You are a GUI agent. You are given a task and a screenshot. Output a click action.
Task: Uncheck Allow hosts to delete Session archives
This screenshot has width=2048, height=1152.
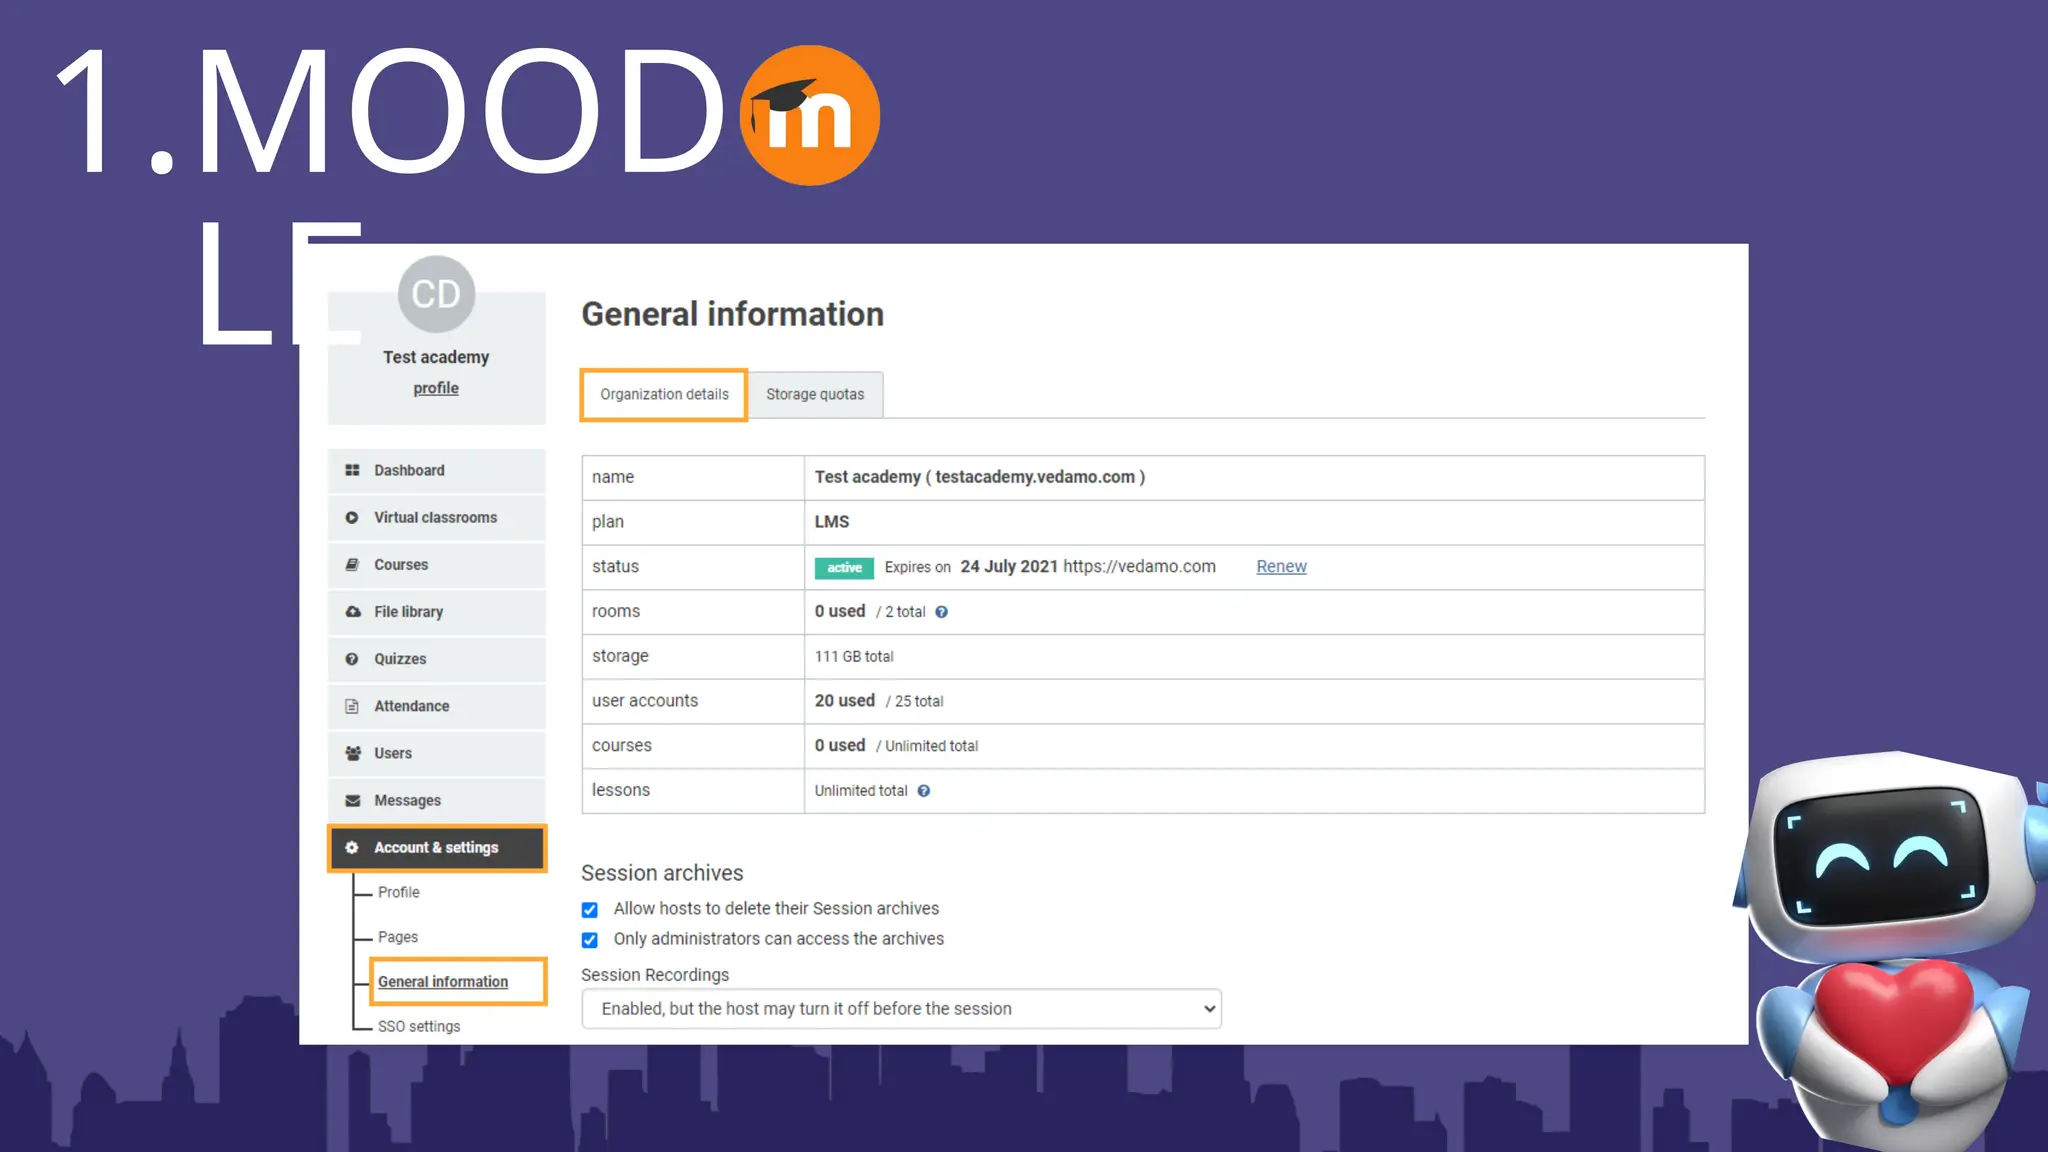590,910
